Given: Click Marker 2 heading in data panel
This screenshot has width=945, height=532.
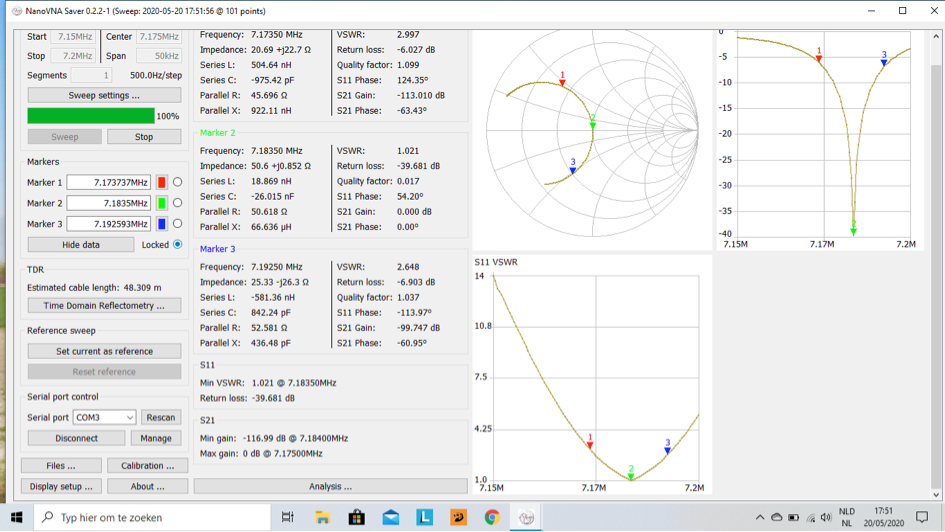Looking at the screenshot, I should (218, 133).
